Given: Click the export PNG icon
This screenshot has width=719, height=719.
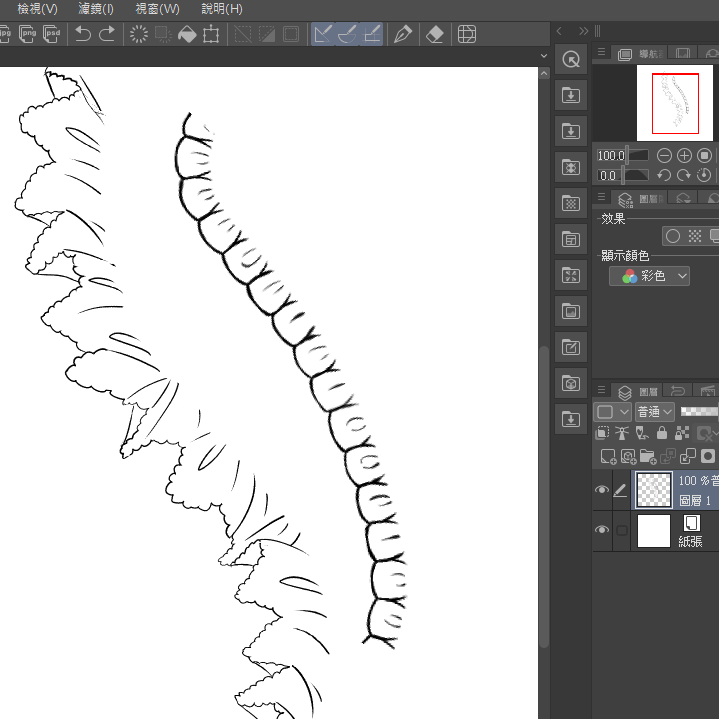Looking at the screenshot, I should [28, 33].
